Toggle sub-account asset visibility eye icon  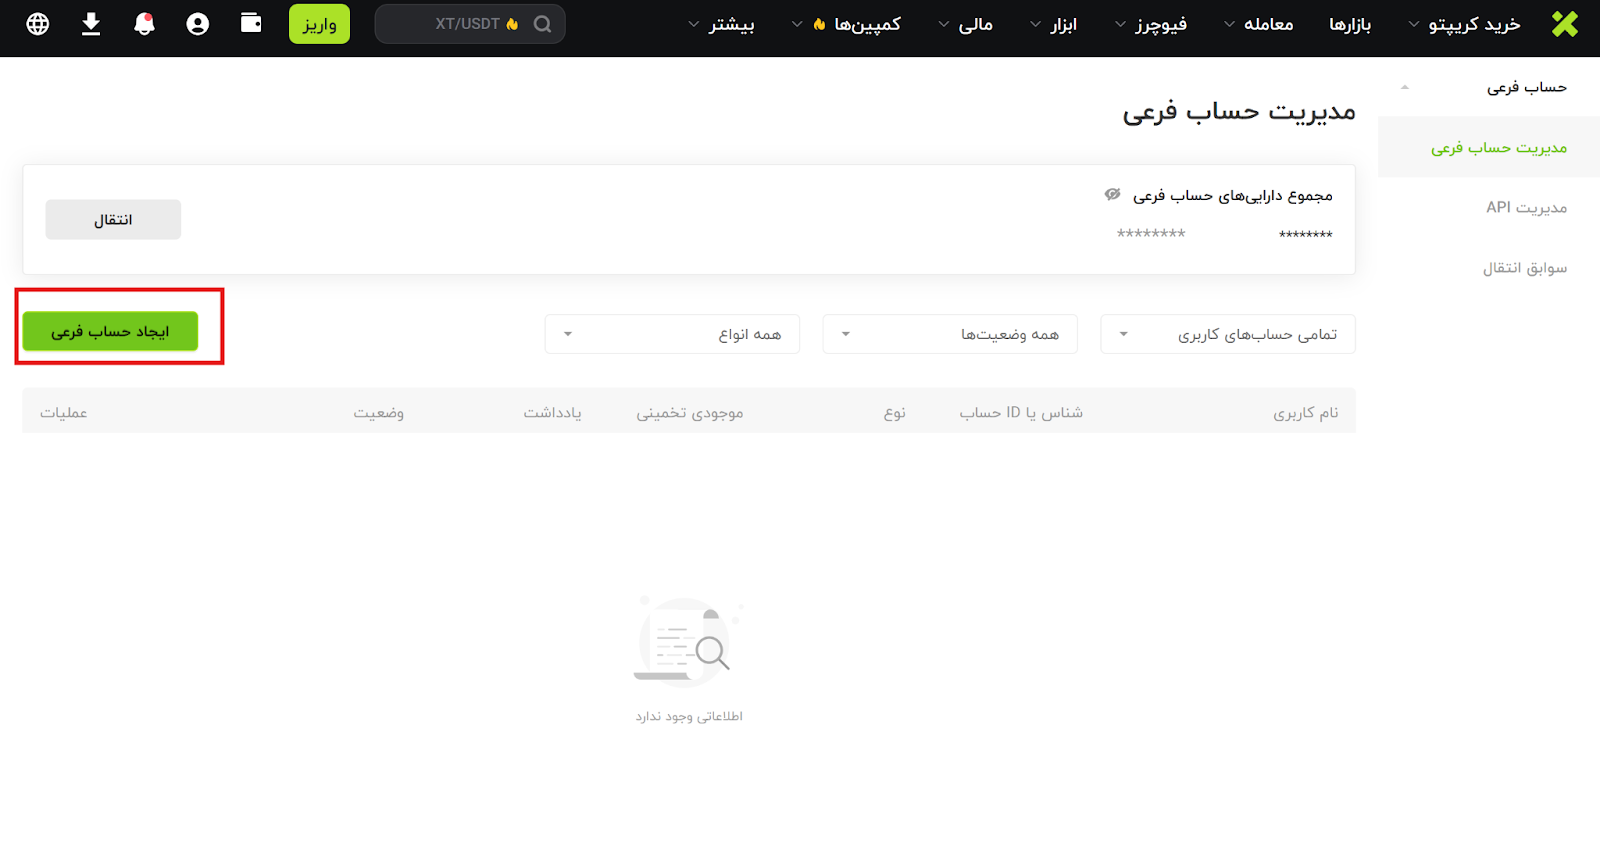coord(1112,195)
